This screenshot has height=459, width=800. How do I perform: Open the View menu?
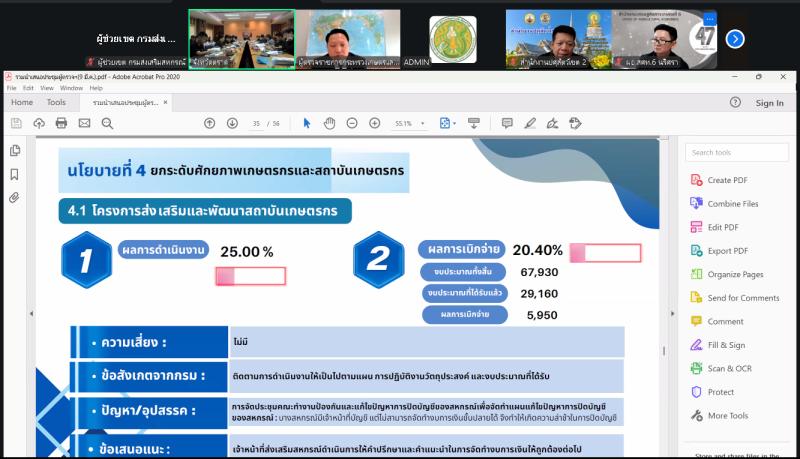pos(48,88)
